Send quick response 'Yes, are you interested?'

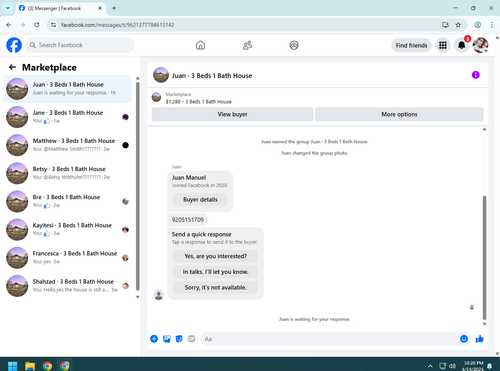[x=216, y=256]
